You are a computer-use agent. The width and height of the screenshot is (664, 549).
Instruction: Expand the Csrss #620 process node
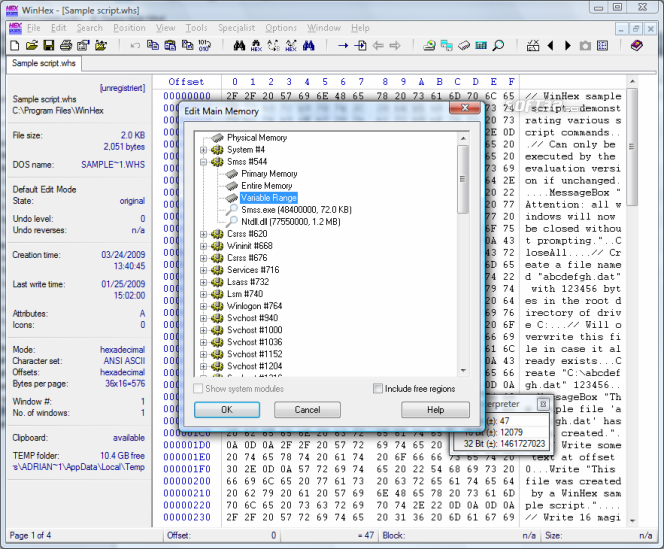(204, 234)
